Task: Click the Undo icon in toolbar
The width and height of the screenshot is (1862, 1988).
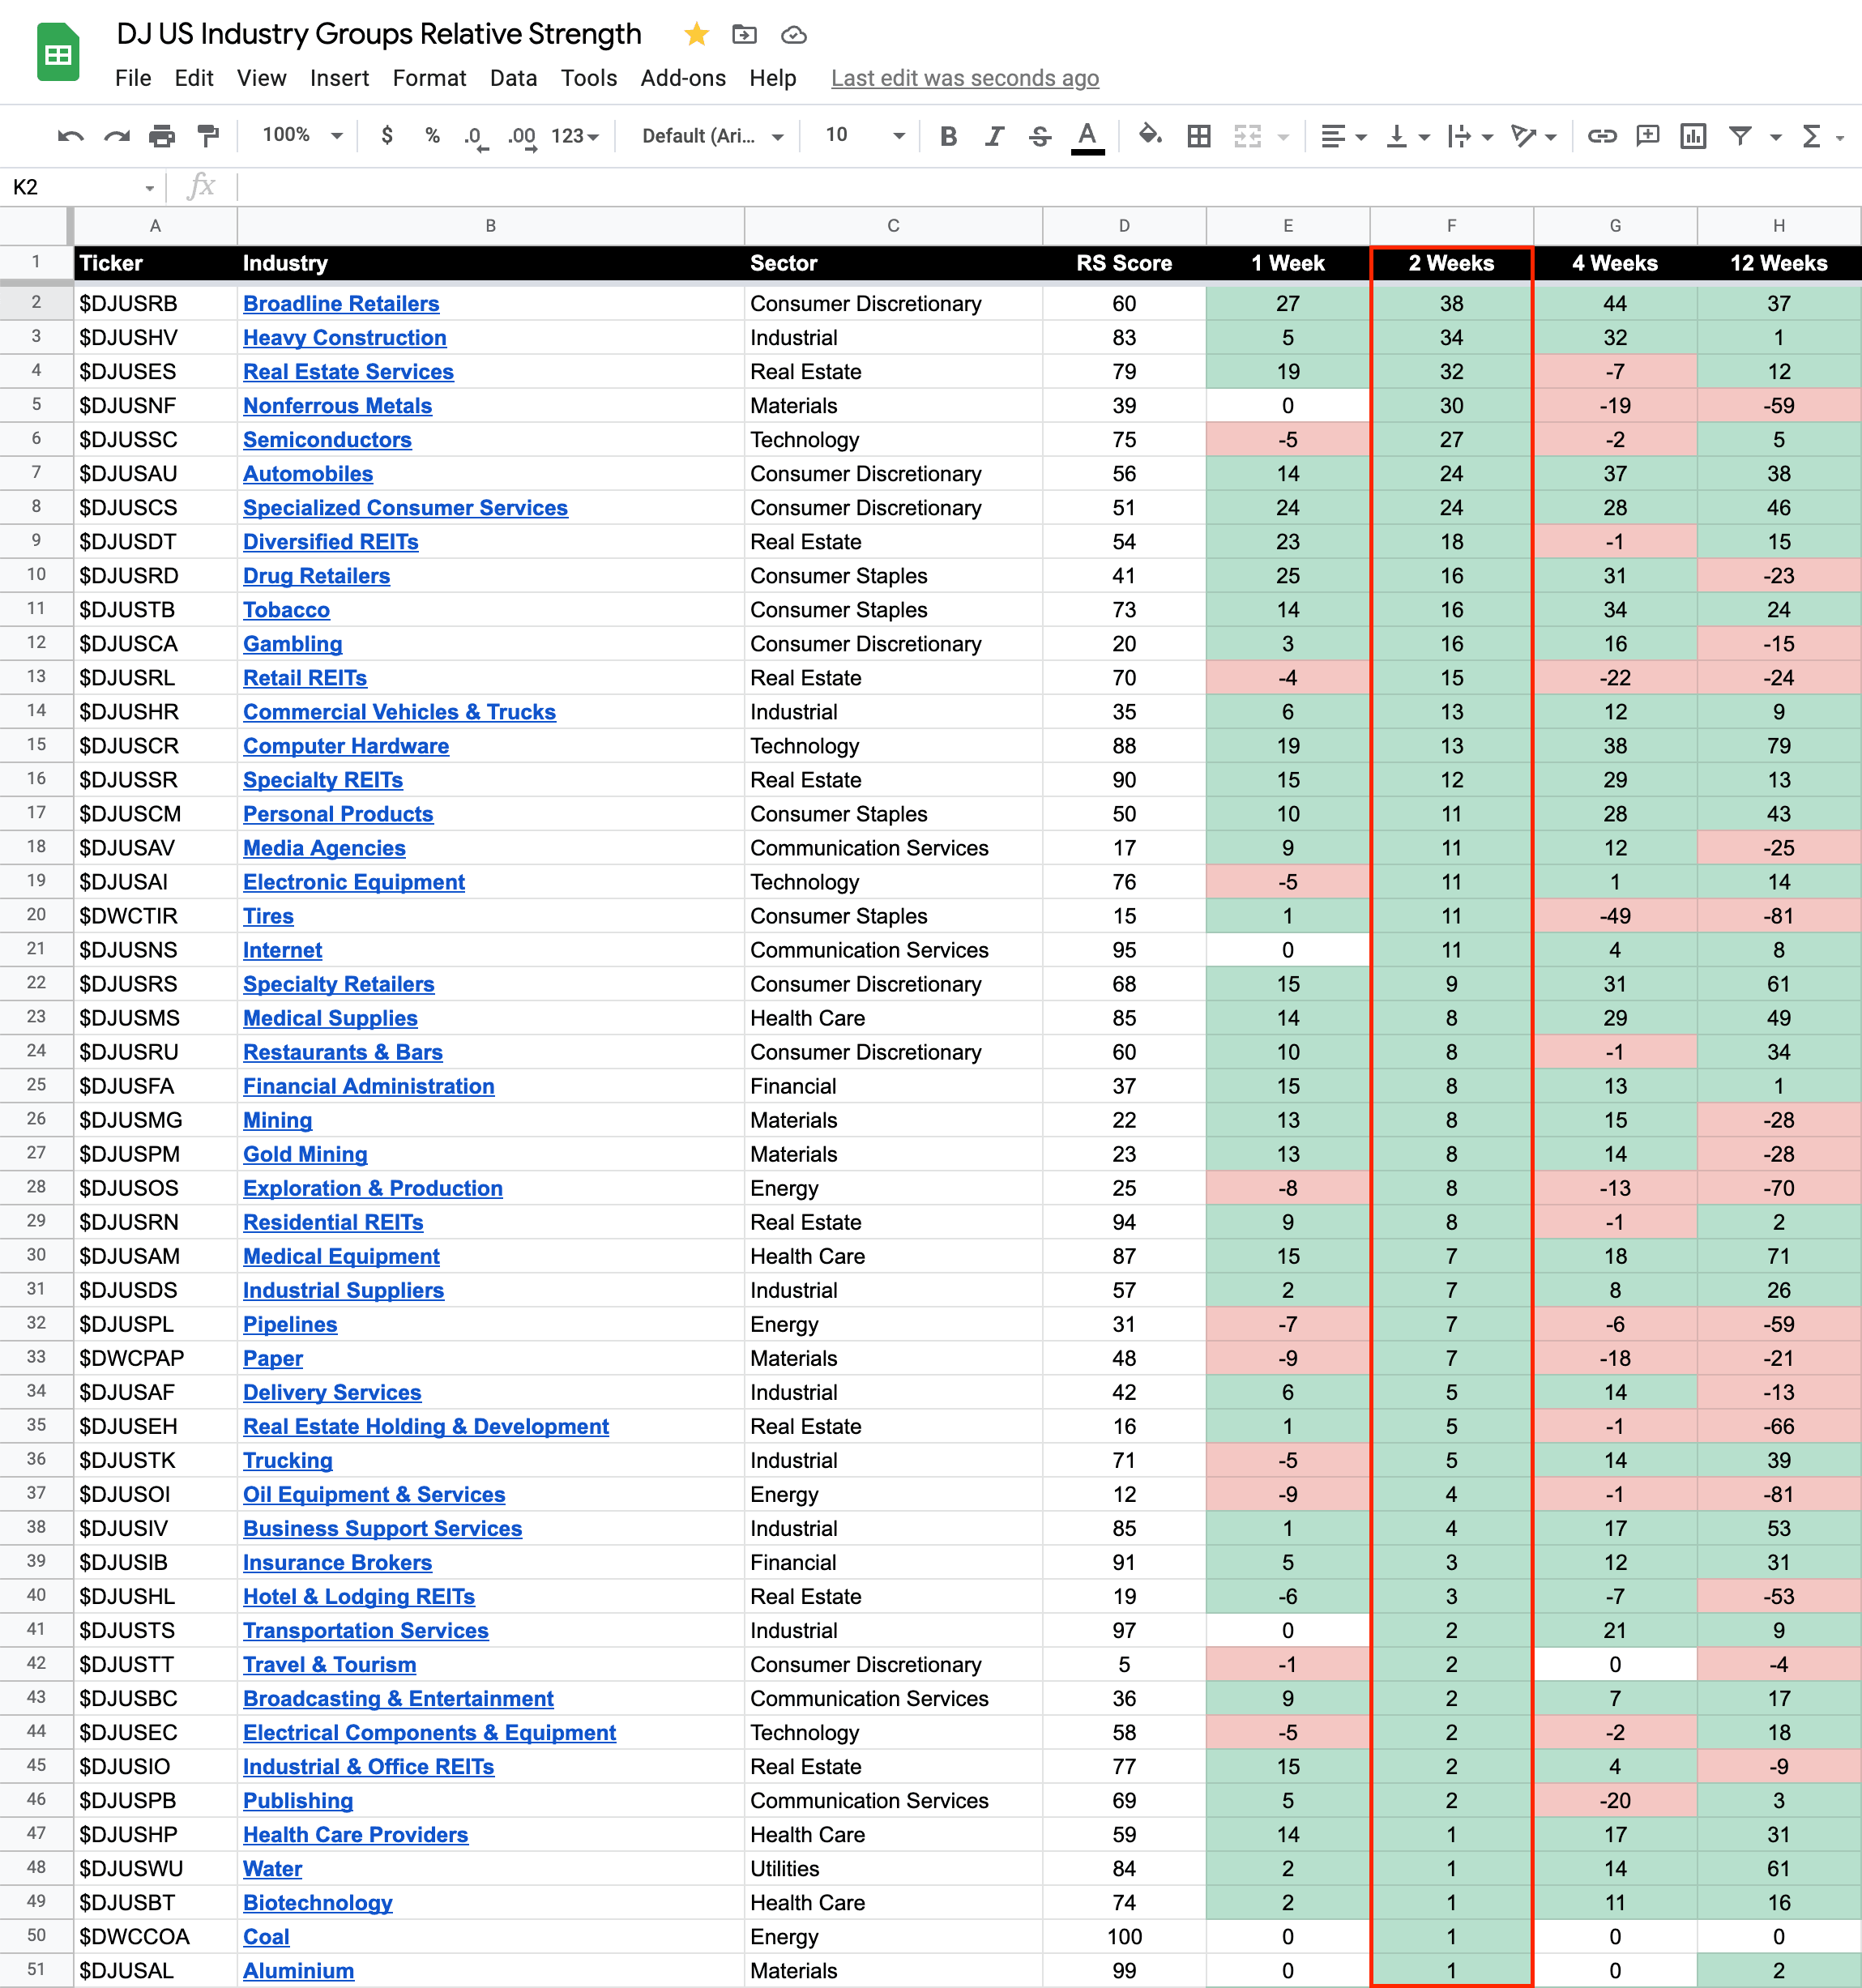Action: click(x=70, y=136)
